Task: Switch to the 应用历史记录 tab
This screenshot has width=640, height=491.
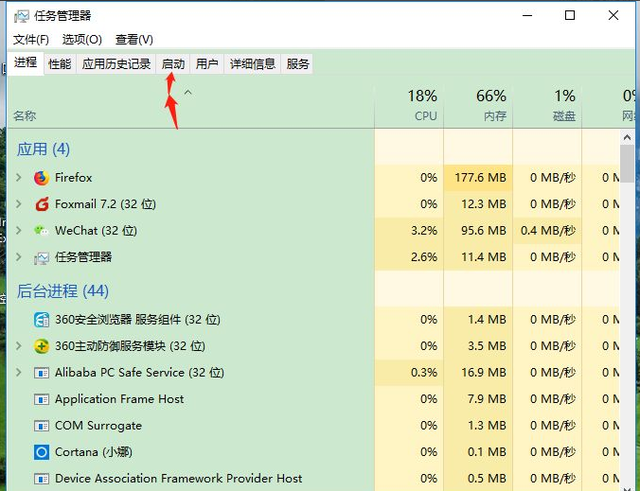Action: pyautogui.click(x=116, y=64)
